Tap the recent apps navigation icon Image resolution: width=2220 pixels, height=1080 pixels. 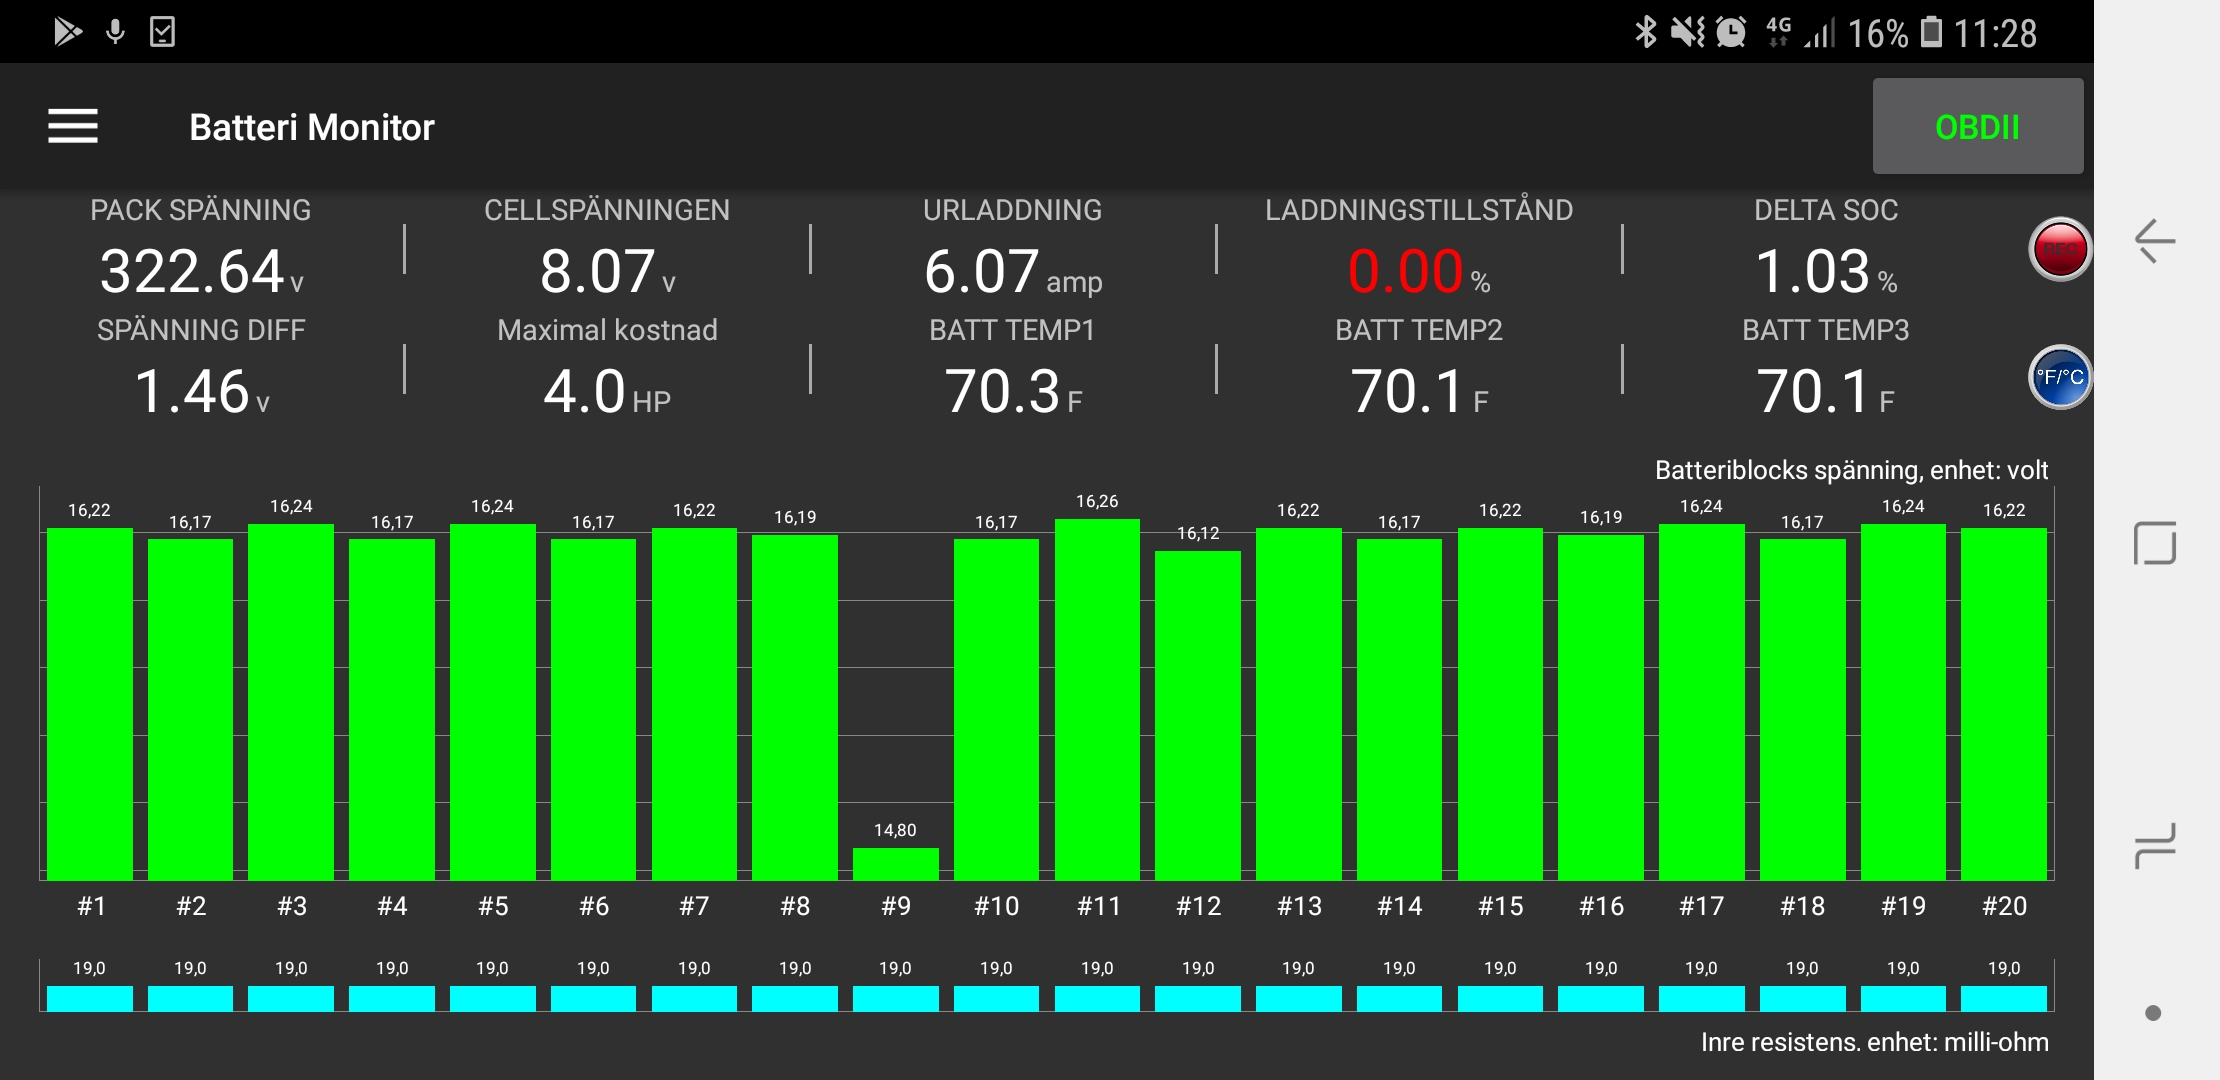point(2154,845)
